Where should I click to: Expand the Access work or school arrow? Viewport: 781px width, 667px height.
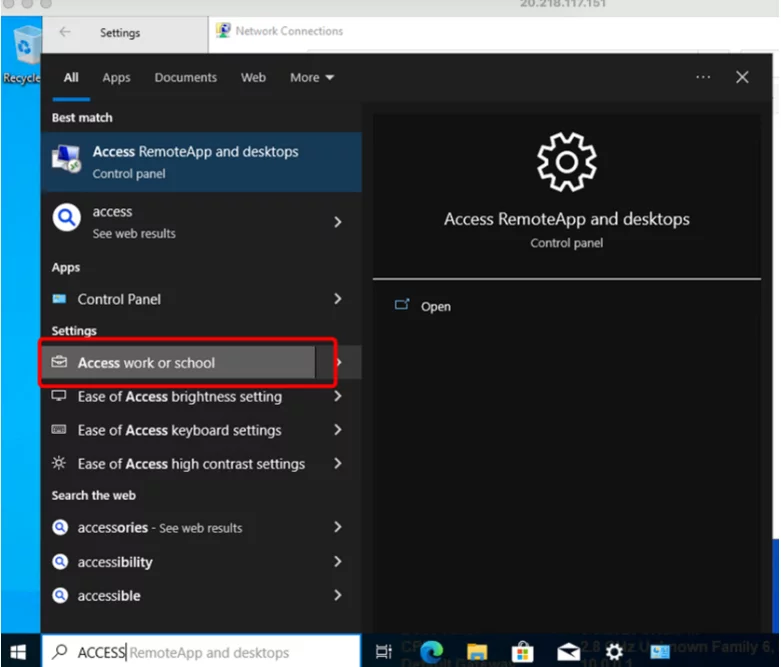tap(339, 362)
